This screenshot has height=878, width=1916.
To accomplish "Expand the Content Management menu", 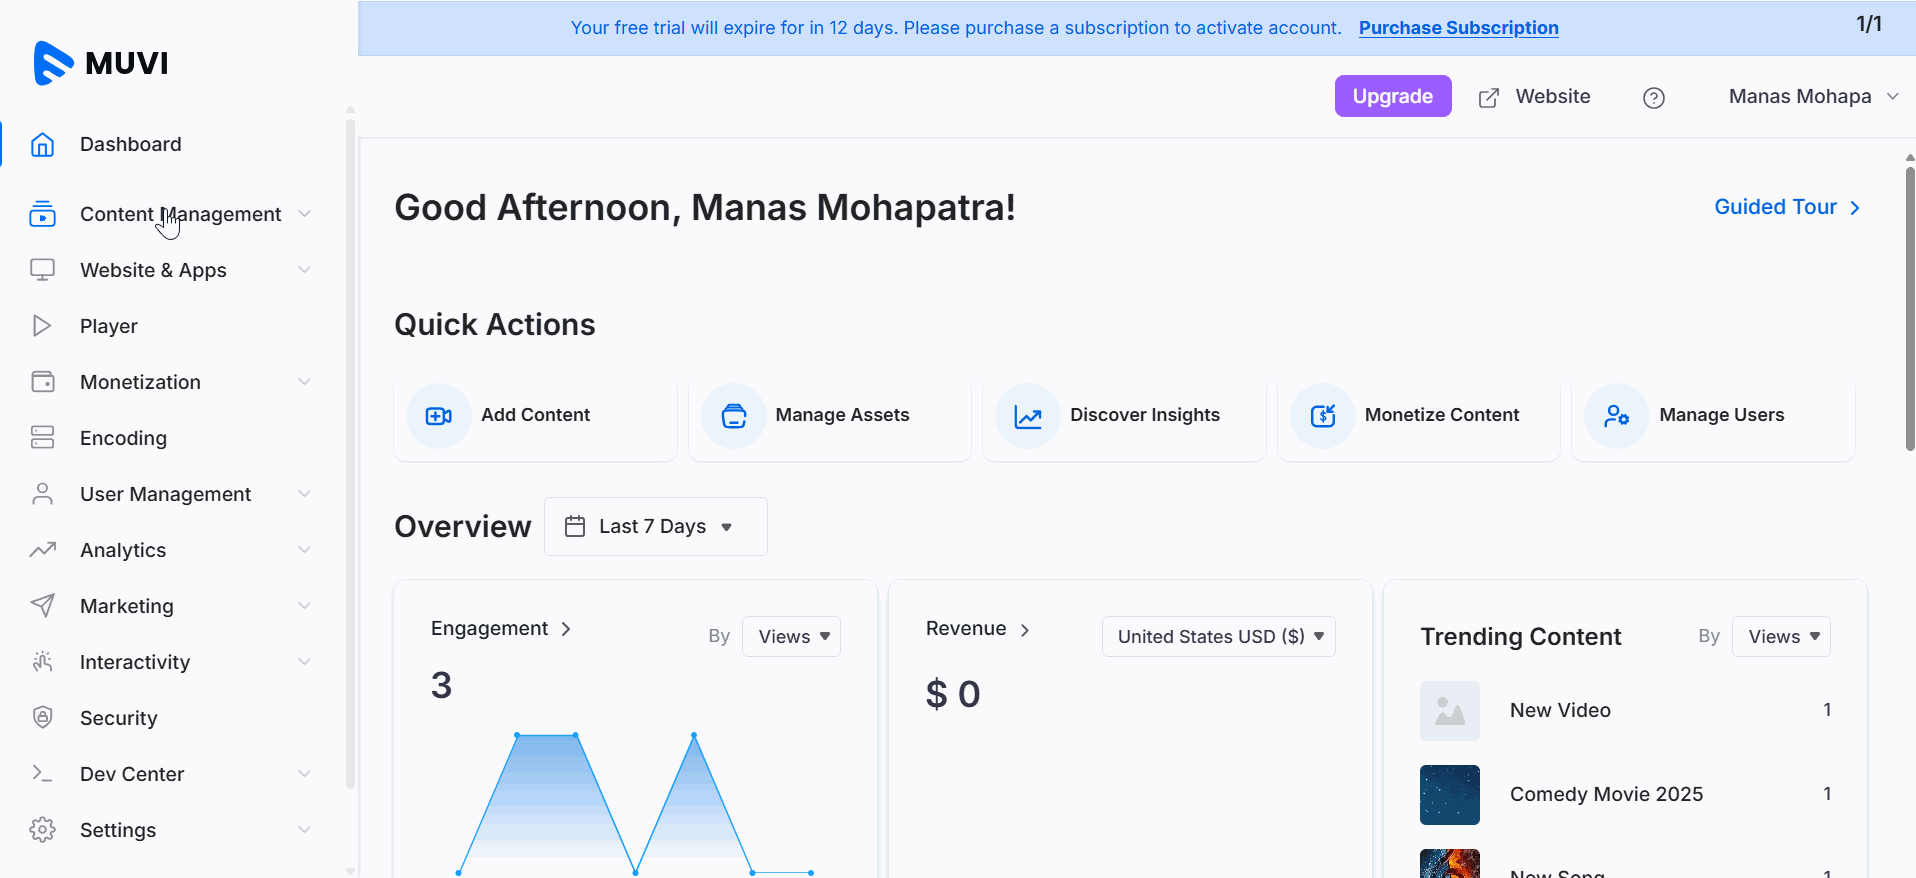I will tap(180, 214).
